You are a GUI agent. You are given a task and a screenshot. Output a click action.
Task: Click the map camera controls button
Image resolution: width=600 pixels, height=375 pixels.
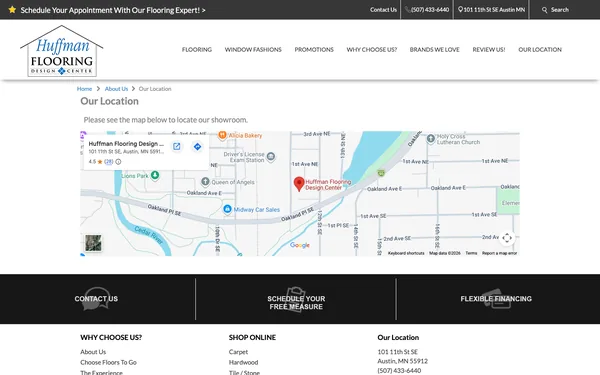(x=507, y=238)
